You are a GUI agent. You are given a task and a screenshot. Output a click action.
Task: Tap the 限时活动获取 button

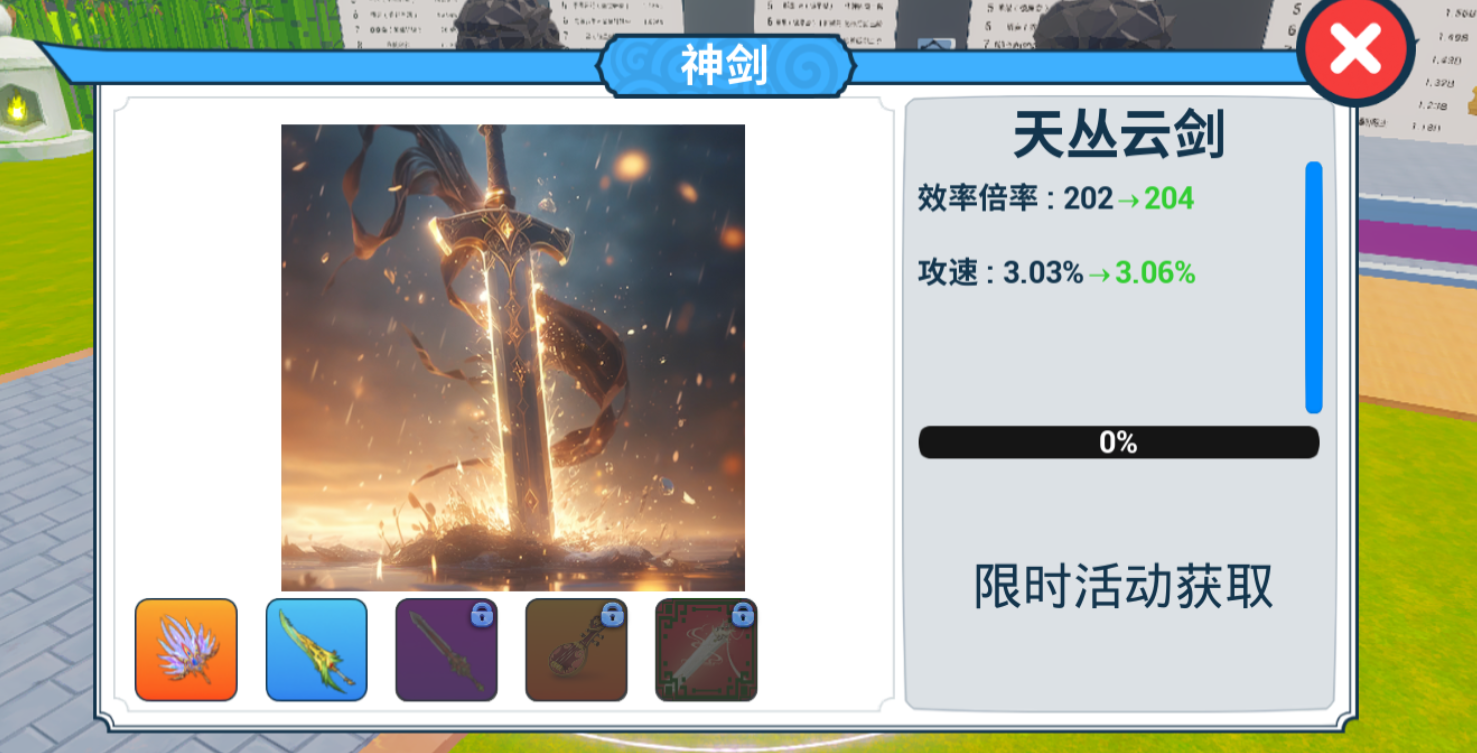click(1123, 586)
